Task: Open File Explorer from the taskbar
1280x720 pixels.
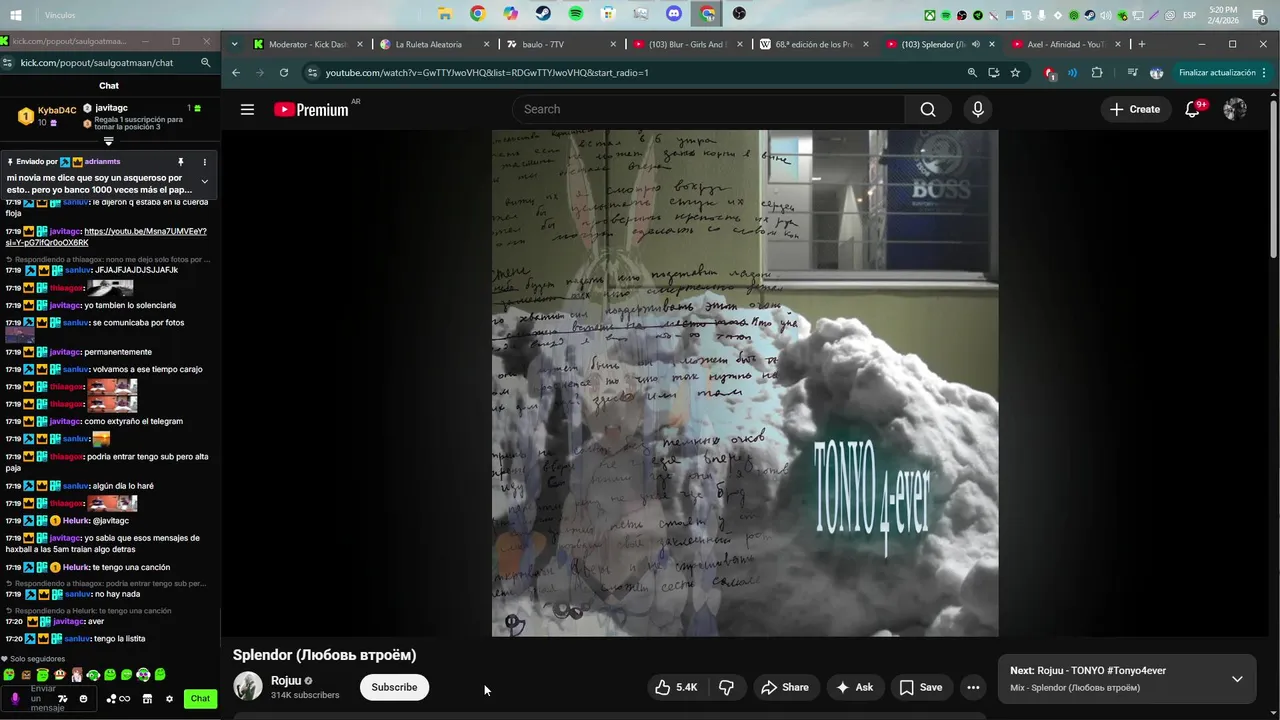Action: pyautogui.click(x=445, y=14)
